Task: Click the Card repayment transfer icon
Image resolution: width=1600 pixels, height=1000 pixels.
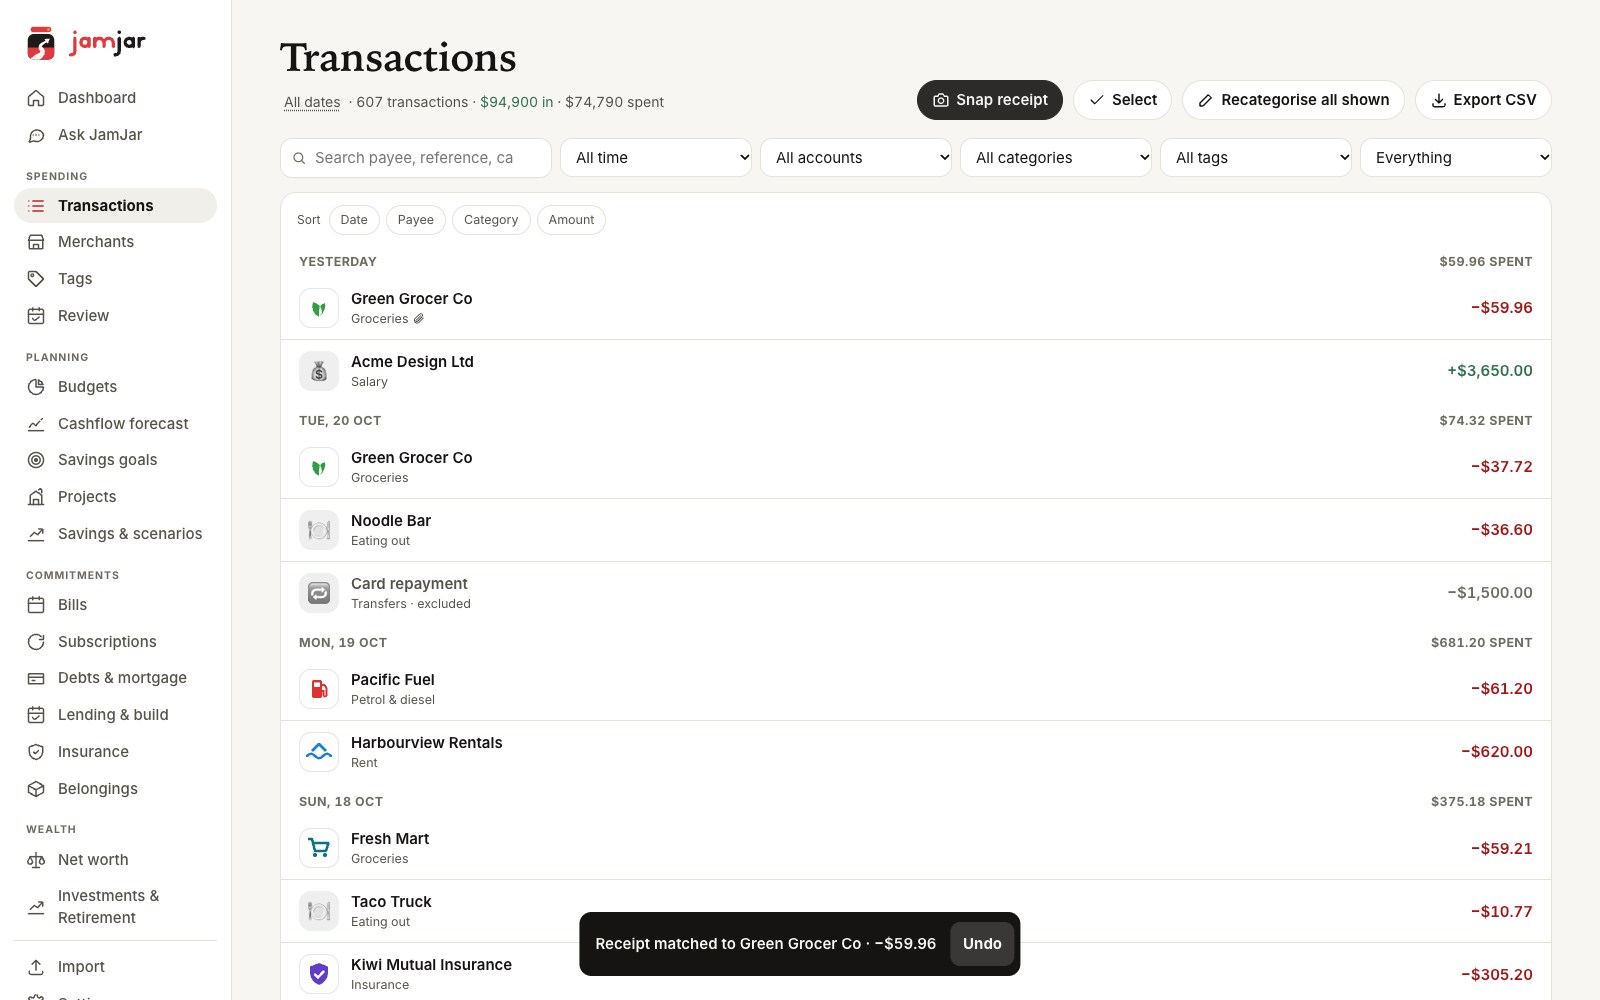Action: 319,593
